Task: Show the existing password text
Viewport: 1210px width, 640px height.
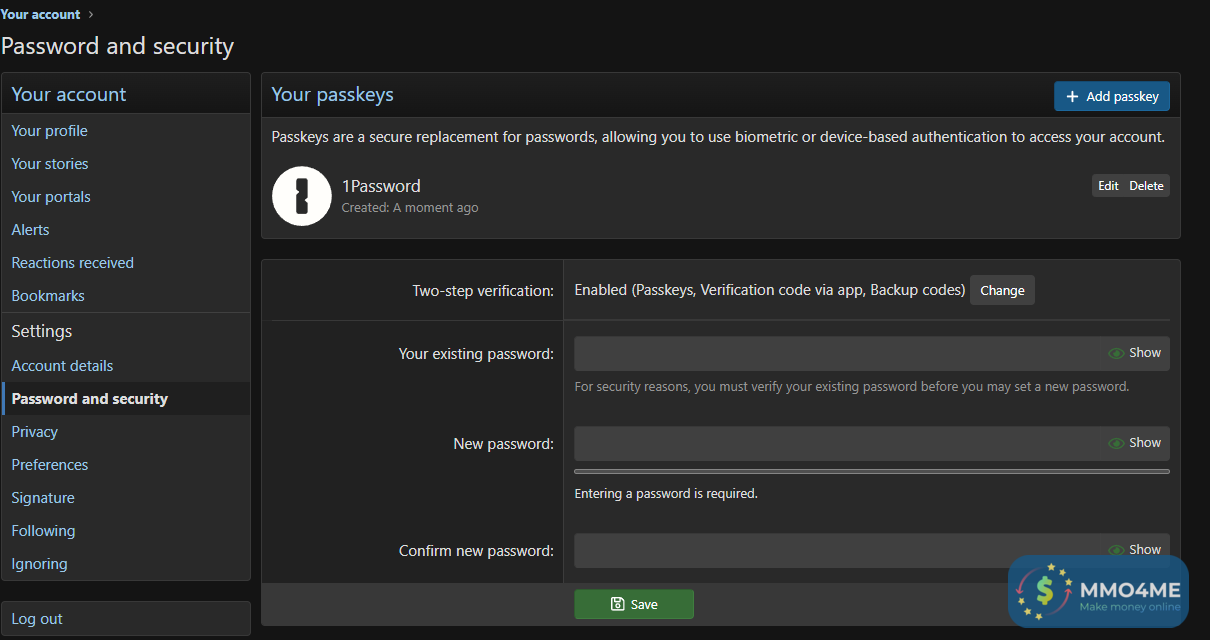Action: [x=1134, y=353]
